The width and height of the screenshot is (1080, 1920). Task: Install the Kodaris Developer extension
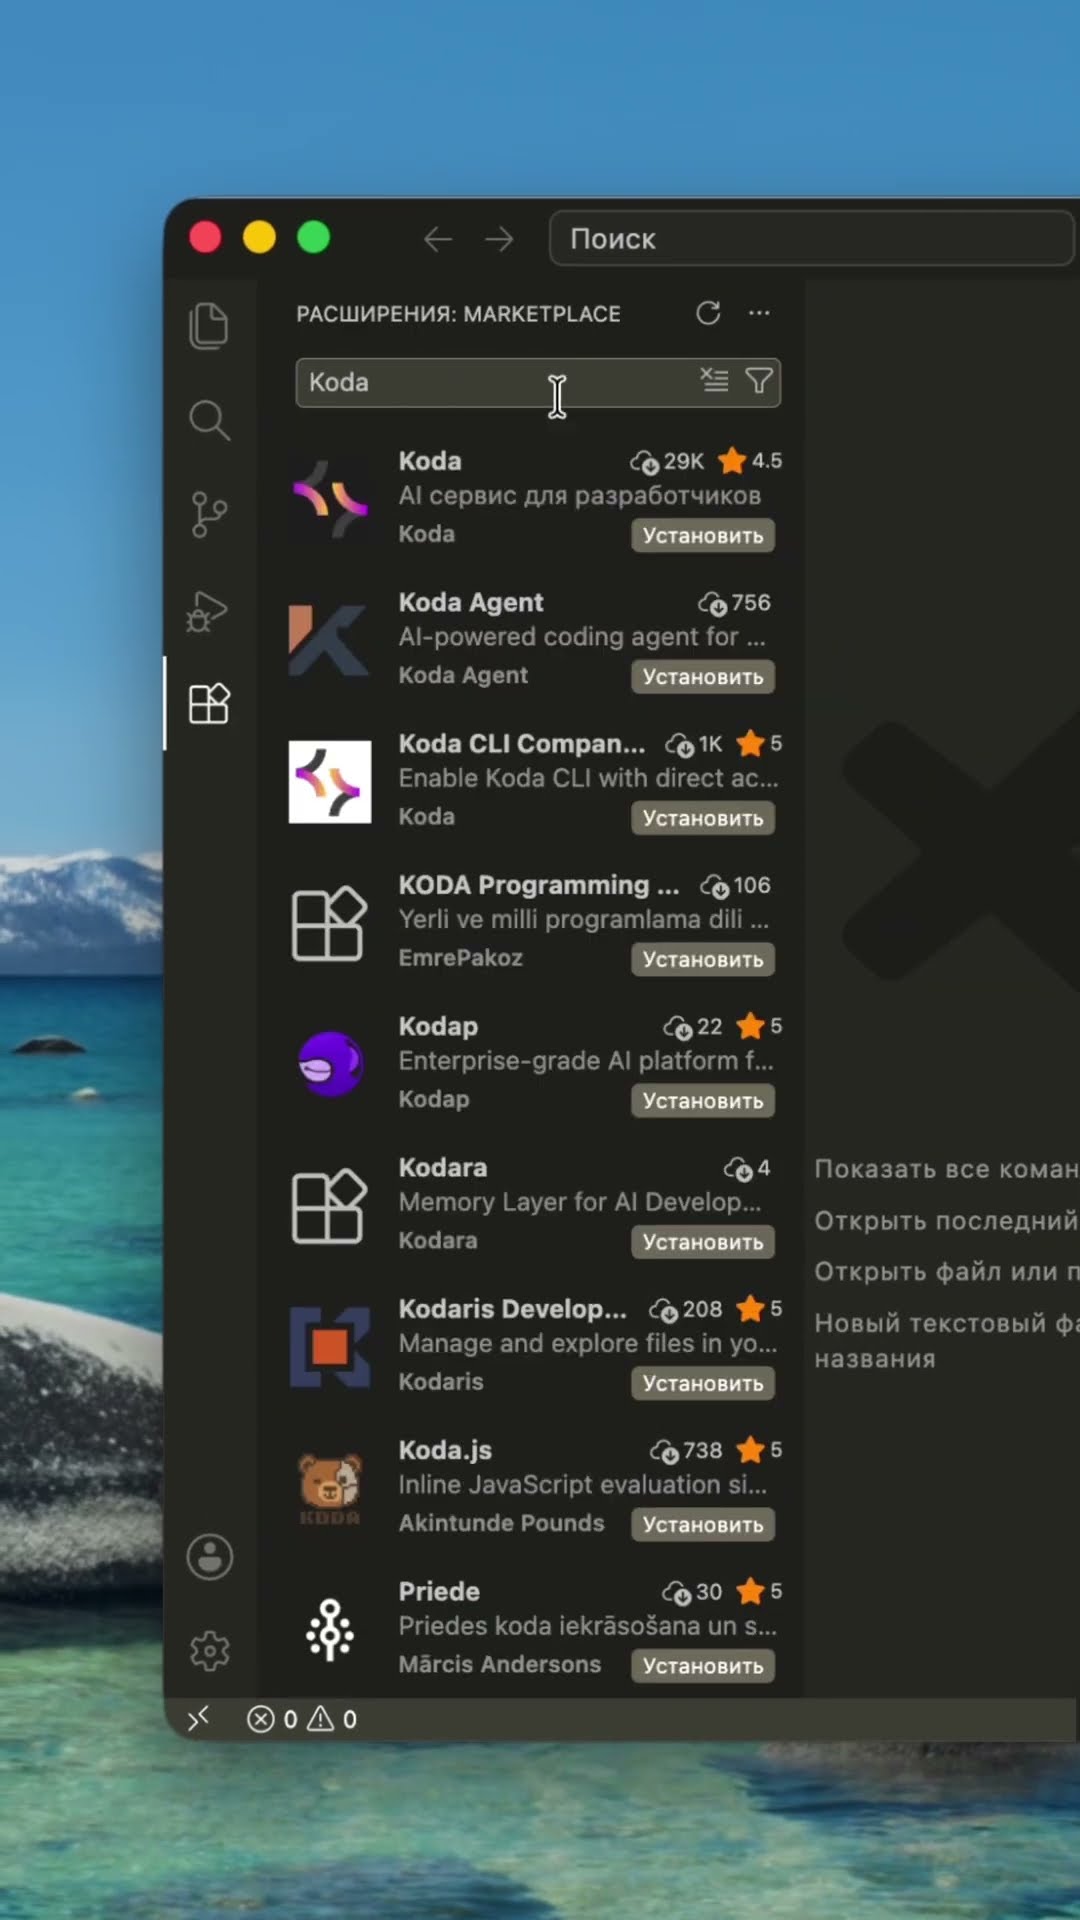703,1383
